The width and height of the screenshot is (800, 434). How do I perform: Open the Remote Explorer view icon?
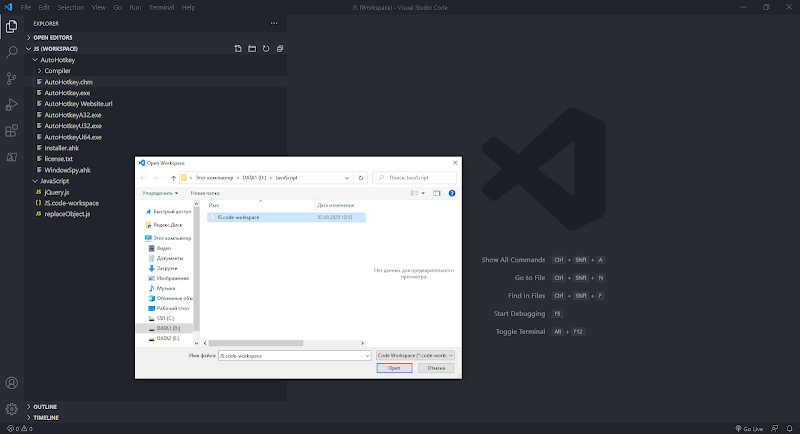11,157
